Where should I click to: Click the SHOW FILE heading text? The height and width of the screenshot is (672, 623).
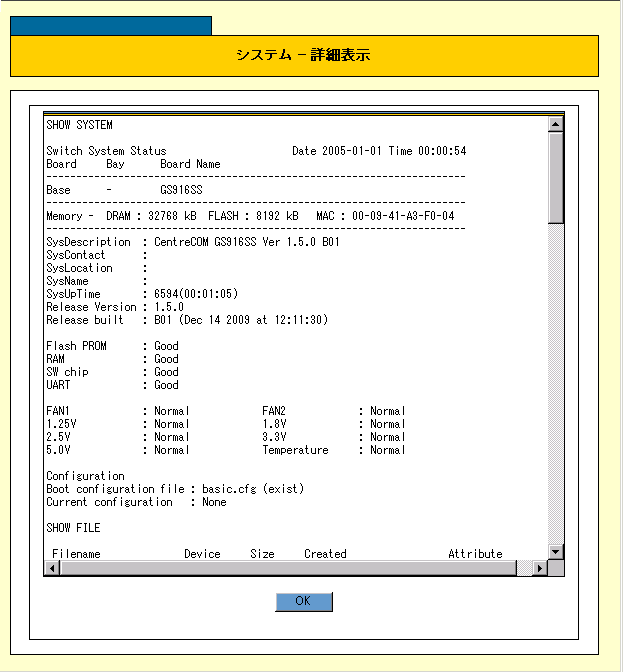(74, 528)
